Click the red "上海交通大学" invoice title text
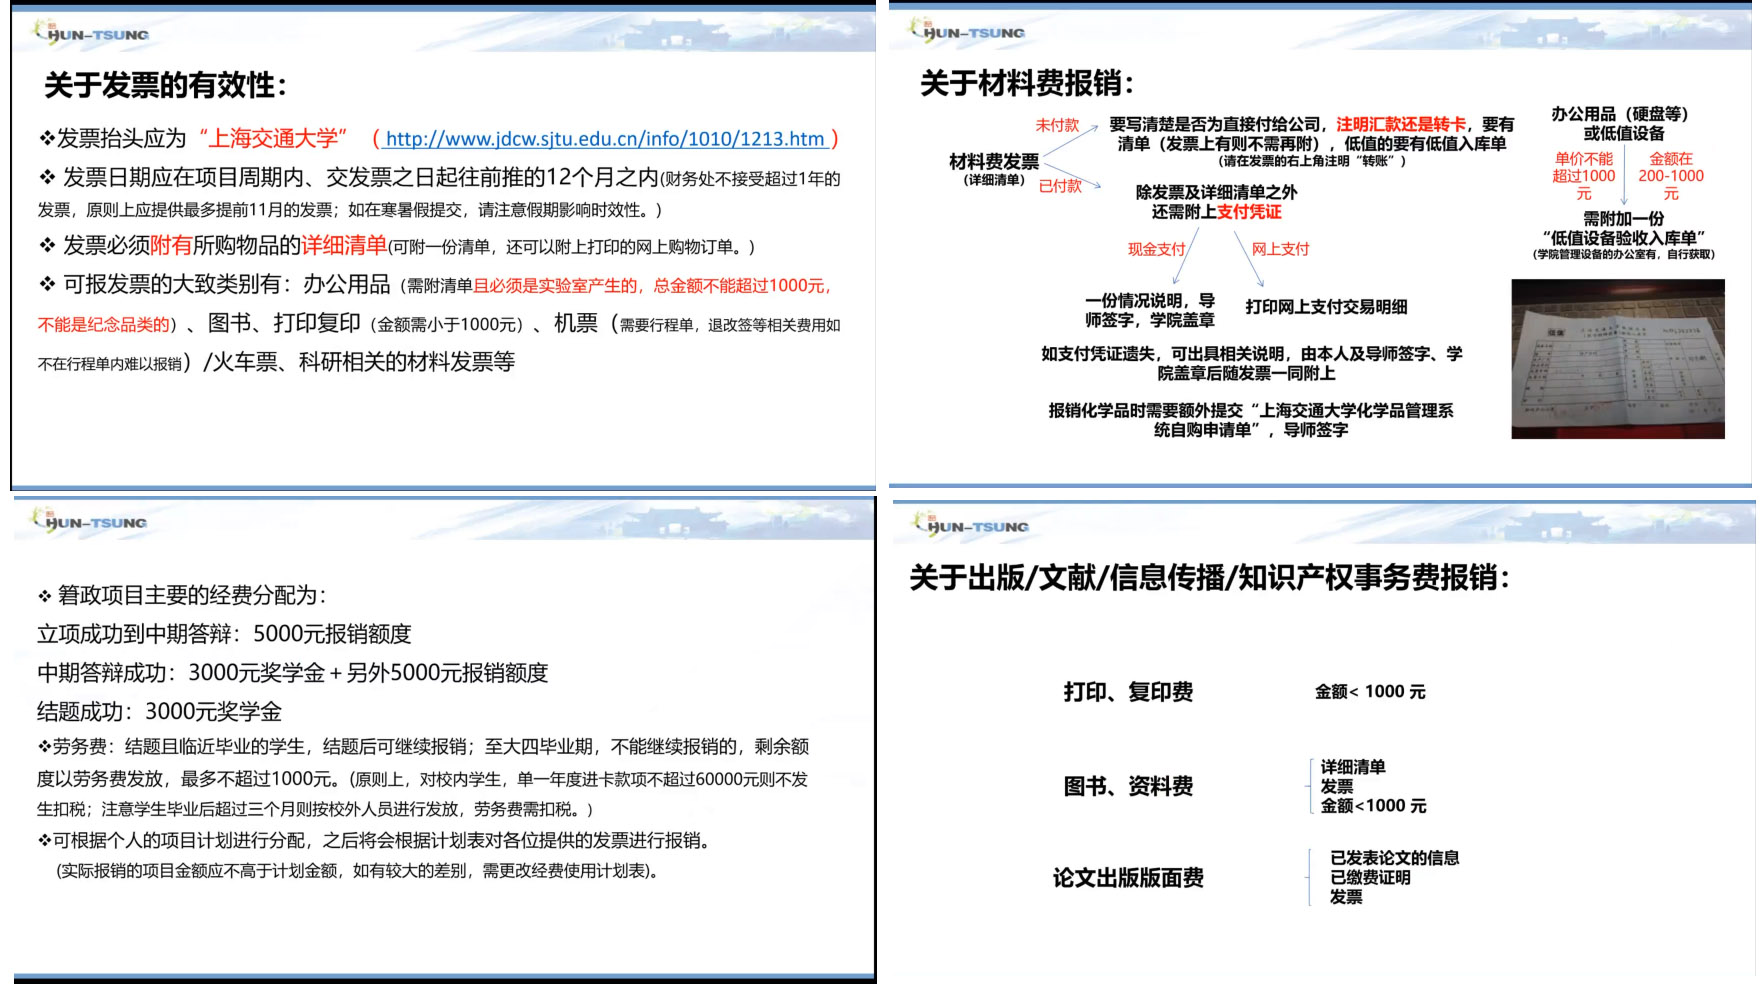The height and width of the screenshot is (984, 1762). 273,138
